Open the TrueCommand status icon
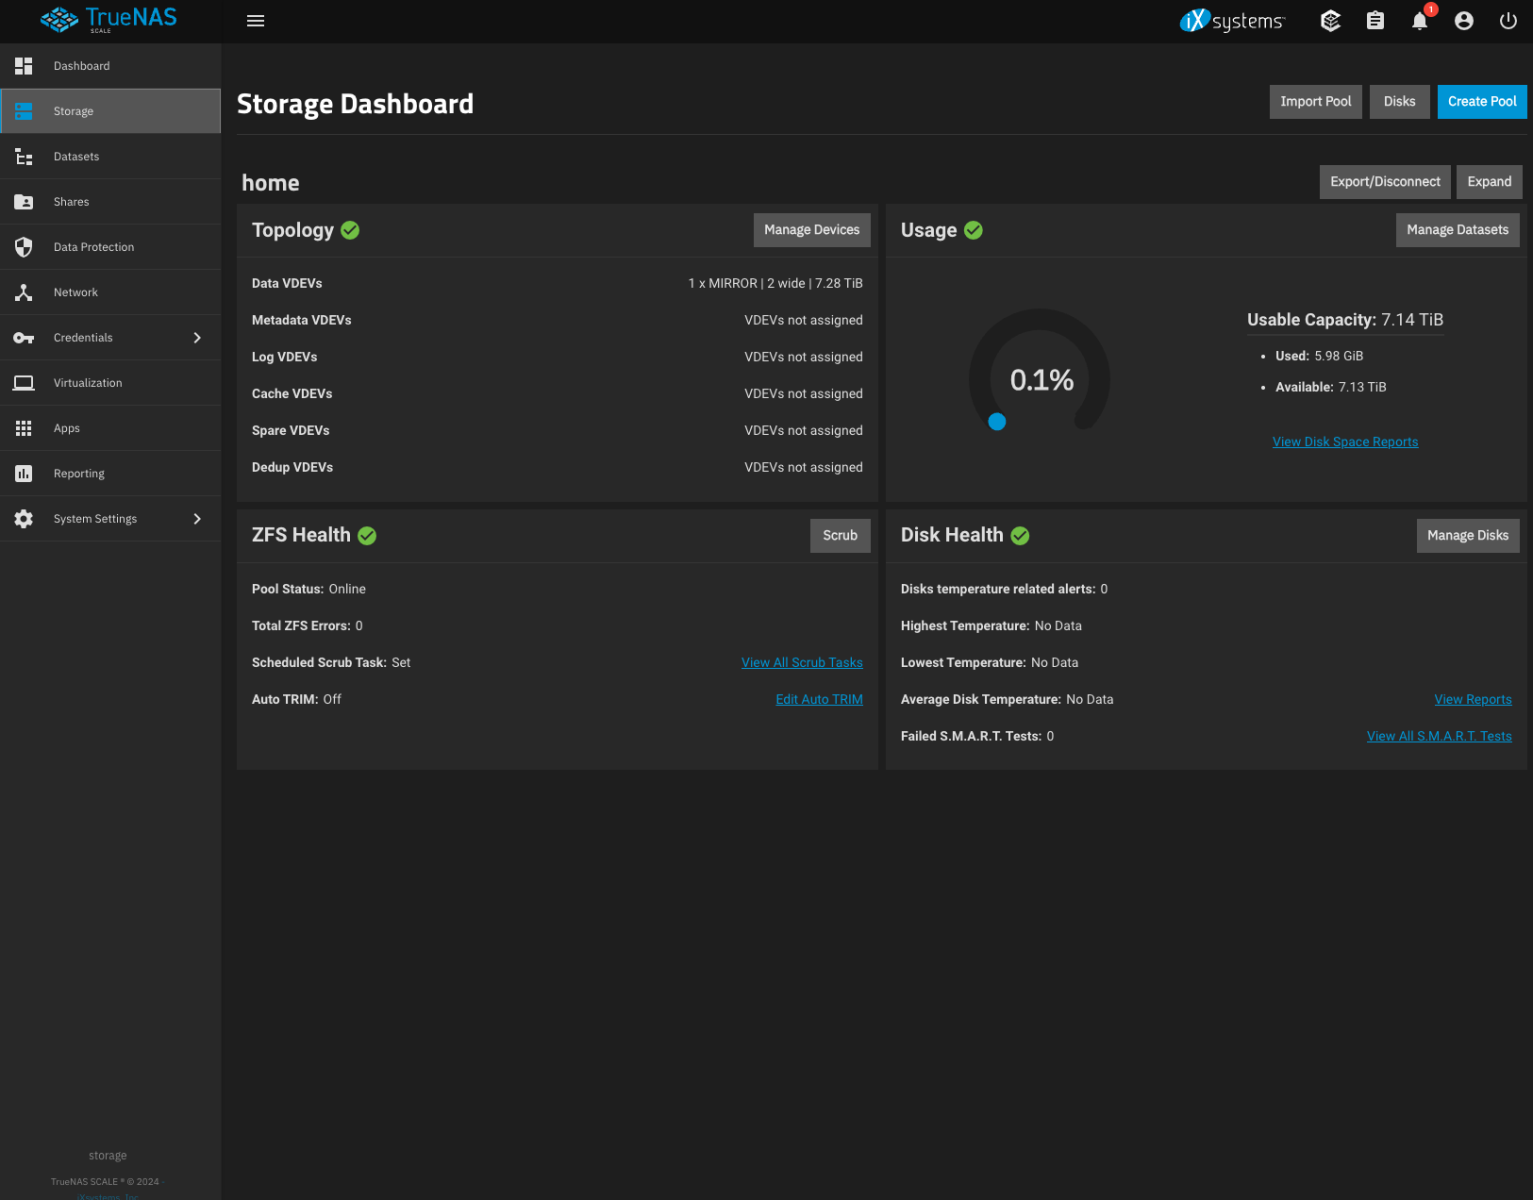The height and width of the screenshot is (1200, 1533). 1330,21
